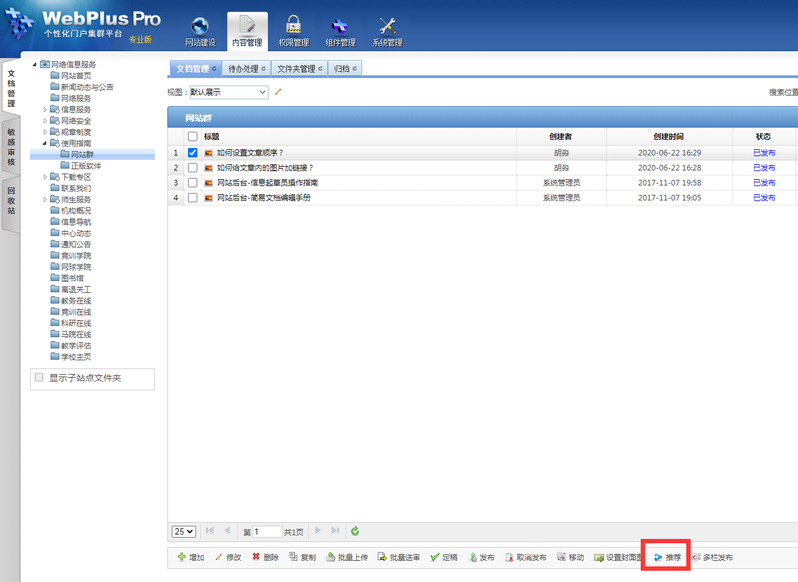Click the green refresh icon in pager
Image resolution: width=798 pixels, height=582 pixels.
(x=355, y=531)
